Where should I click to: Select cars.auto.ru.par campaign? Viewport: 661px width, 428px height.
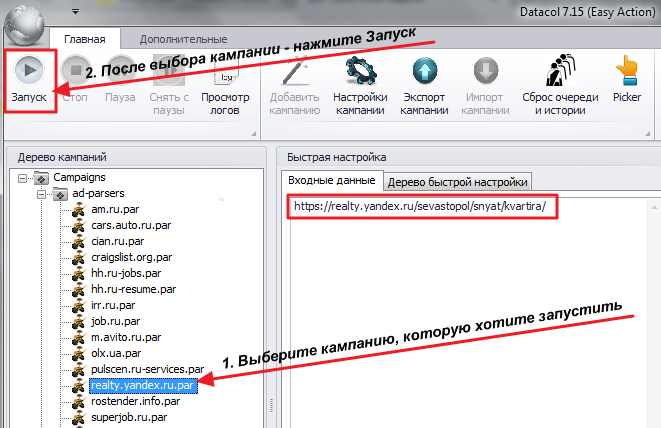point(131,225)
